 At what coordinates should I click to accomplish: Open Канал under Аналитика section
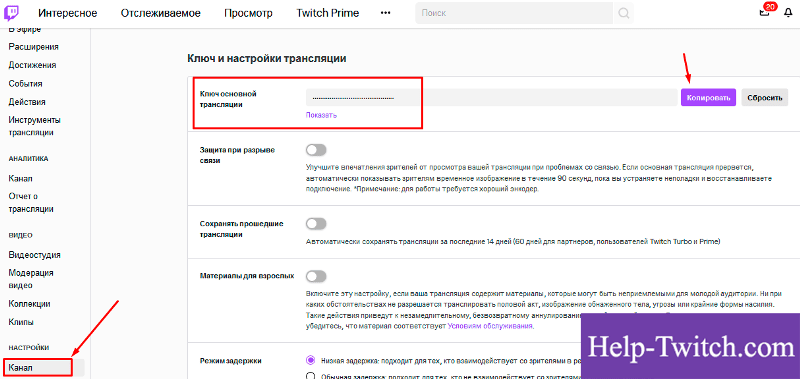[x=21, y=179]
